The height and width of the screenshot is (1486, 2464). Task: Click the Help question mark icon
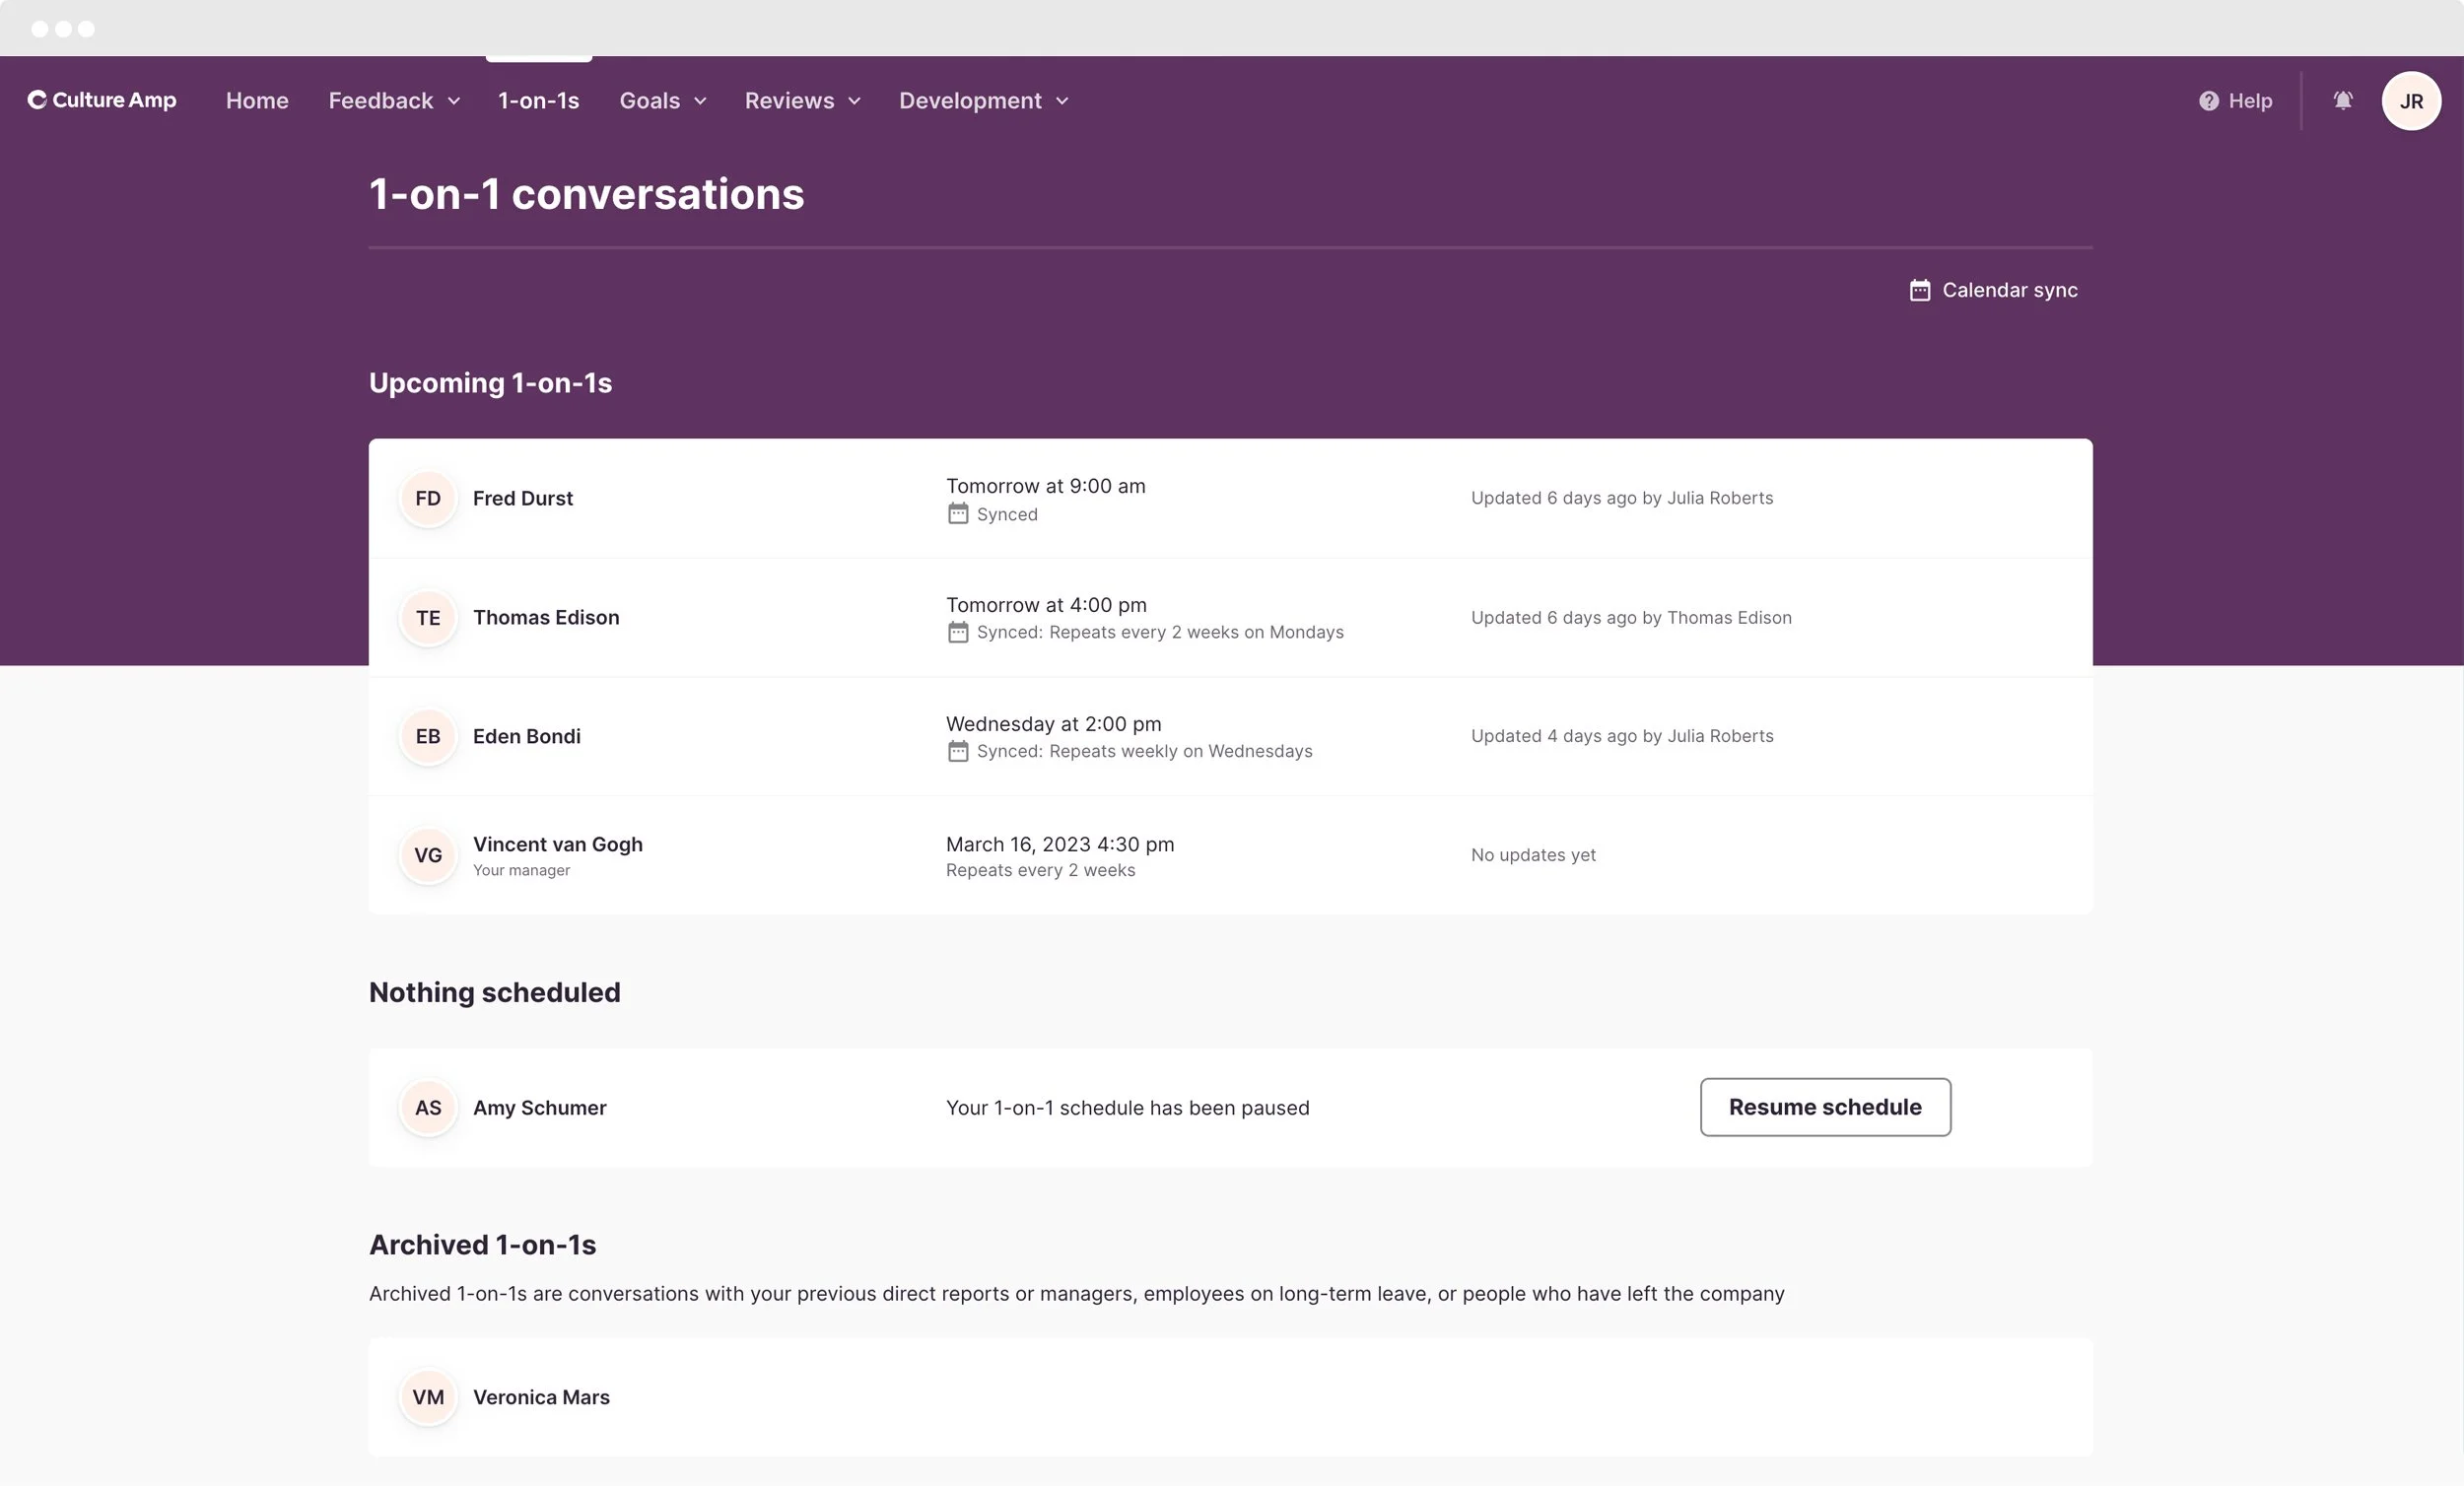point(2208,101)
